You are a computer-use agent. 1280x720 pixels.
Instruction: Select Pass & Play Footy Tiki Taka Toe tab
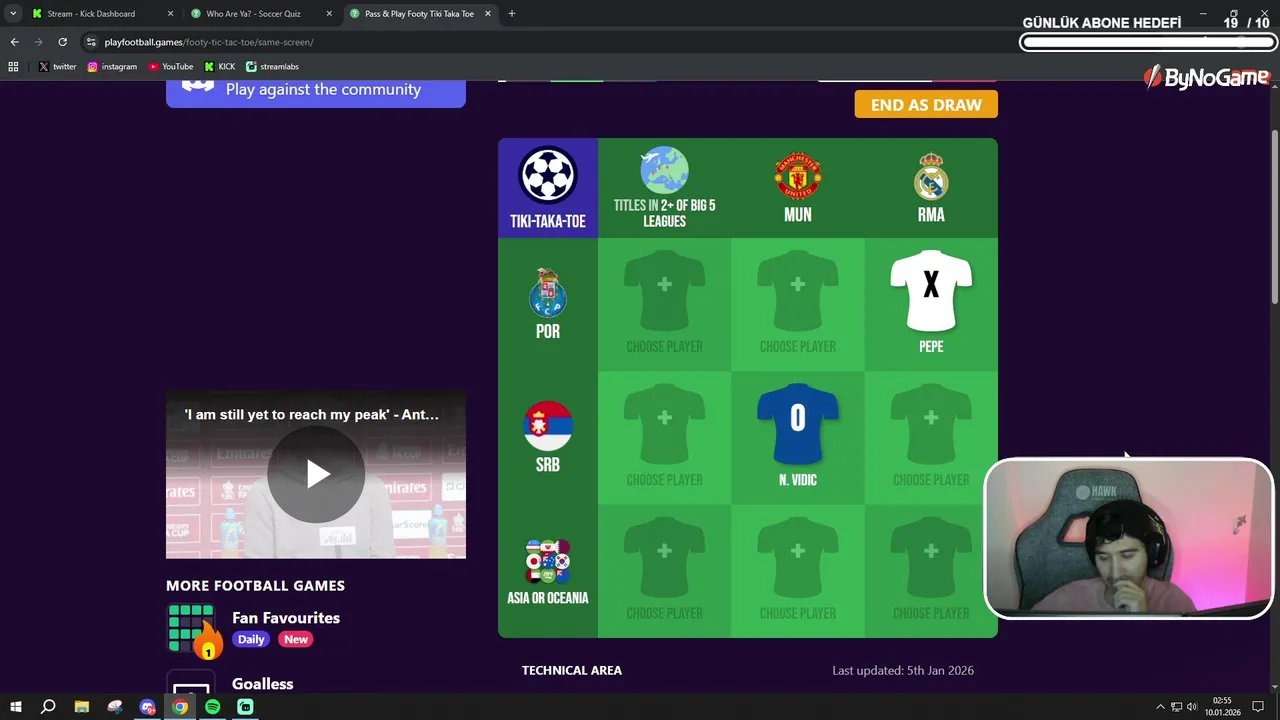point(419,14)
